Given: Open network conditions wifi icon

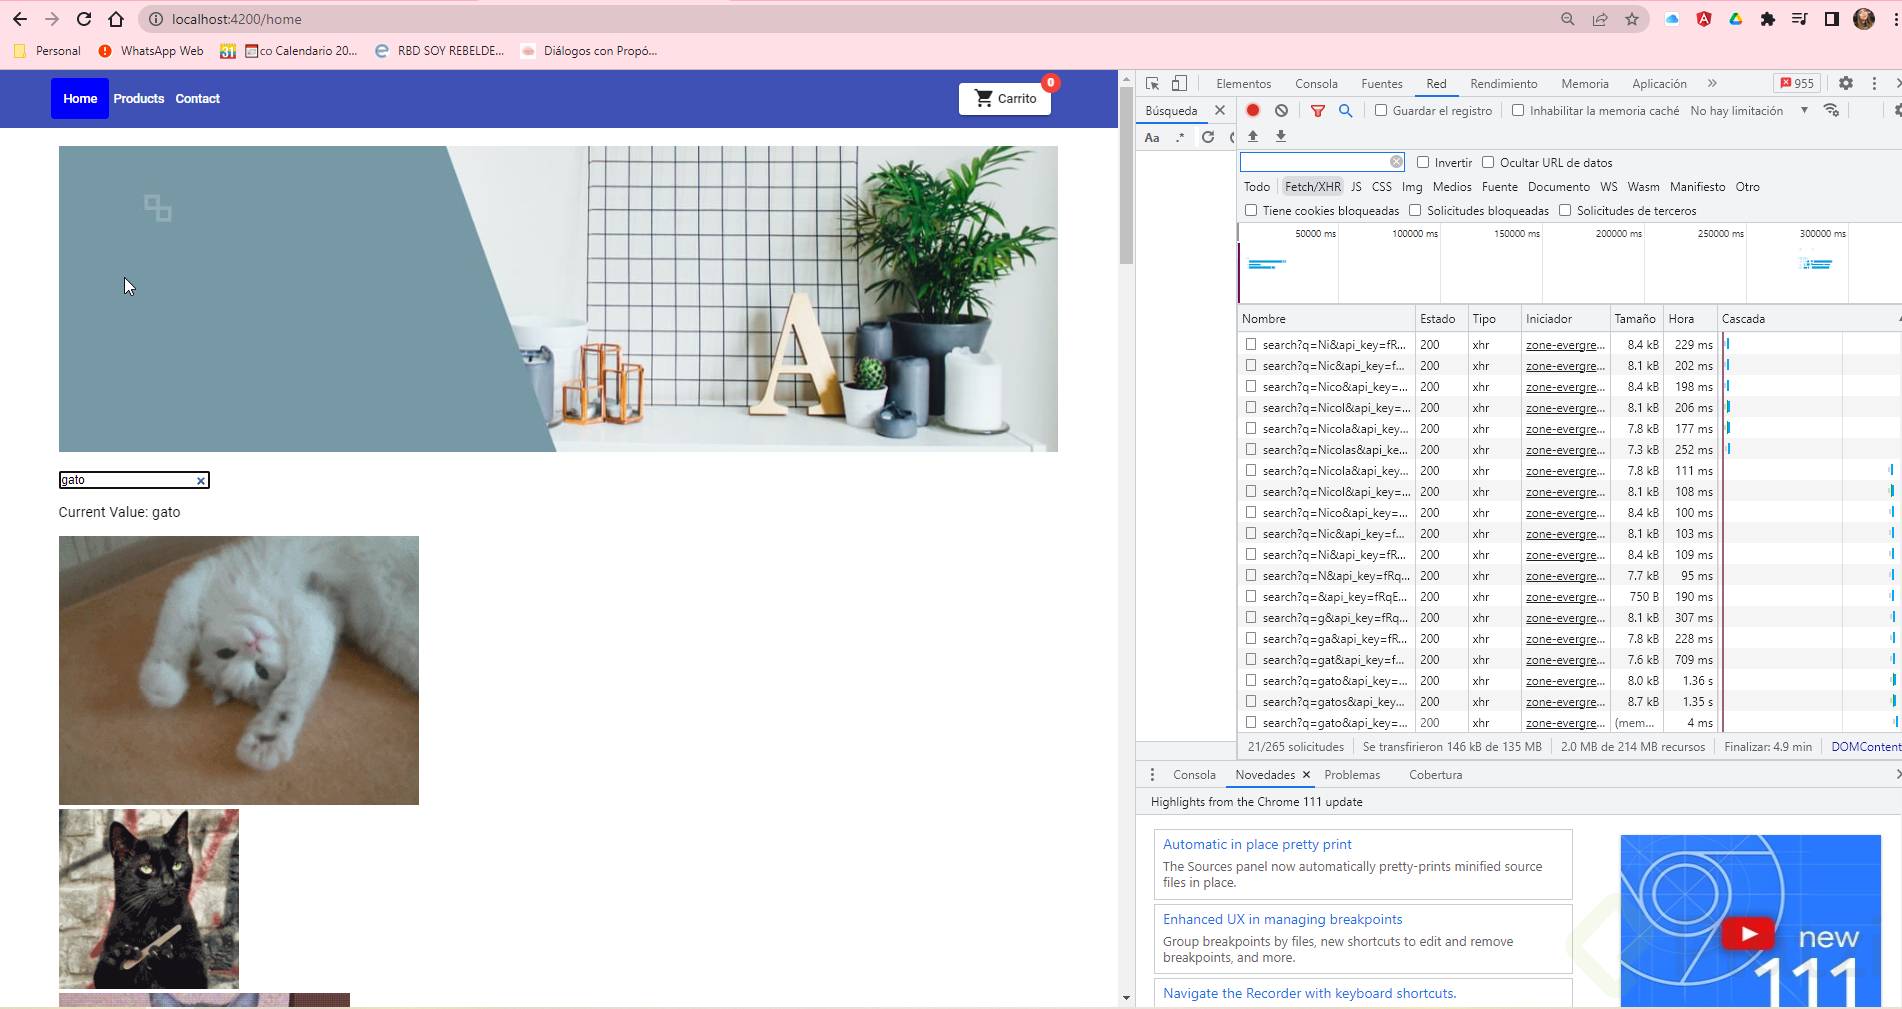Looking at the screenshot, I should [x=1832, y=111].
